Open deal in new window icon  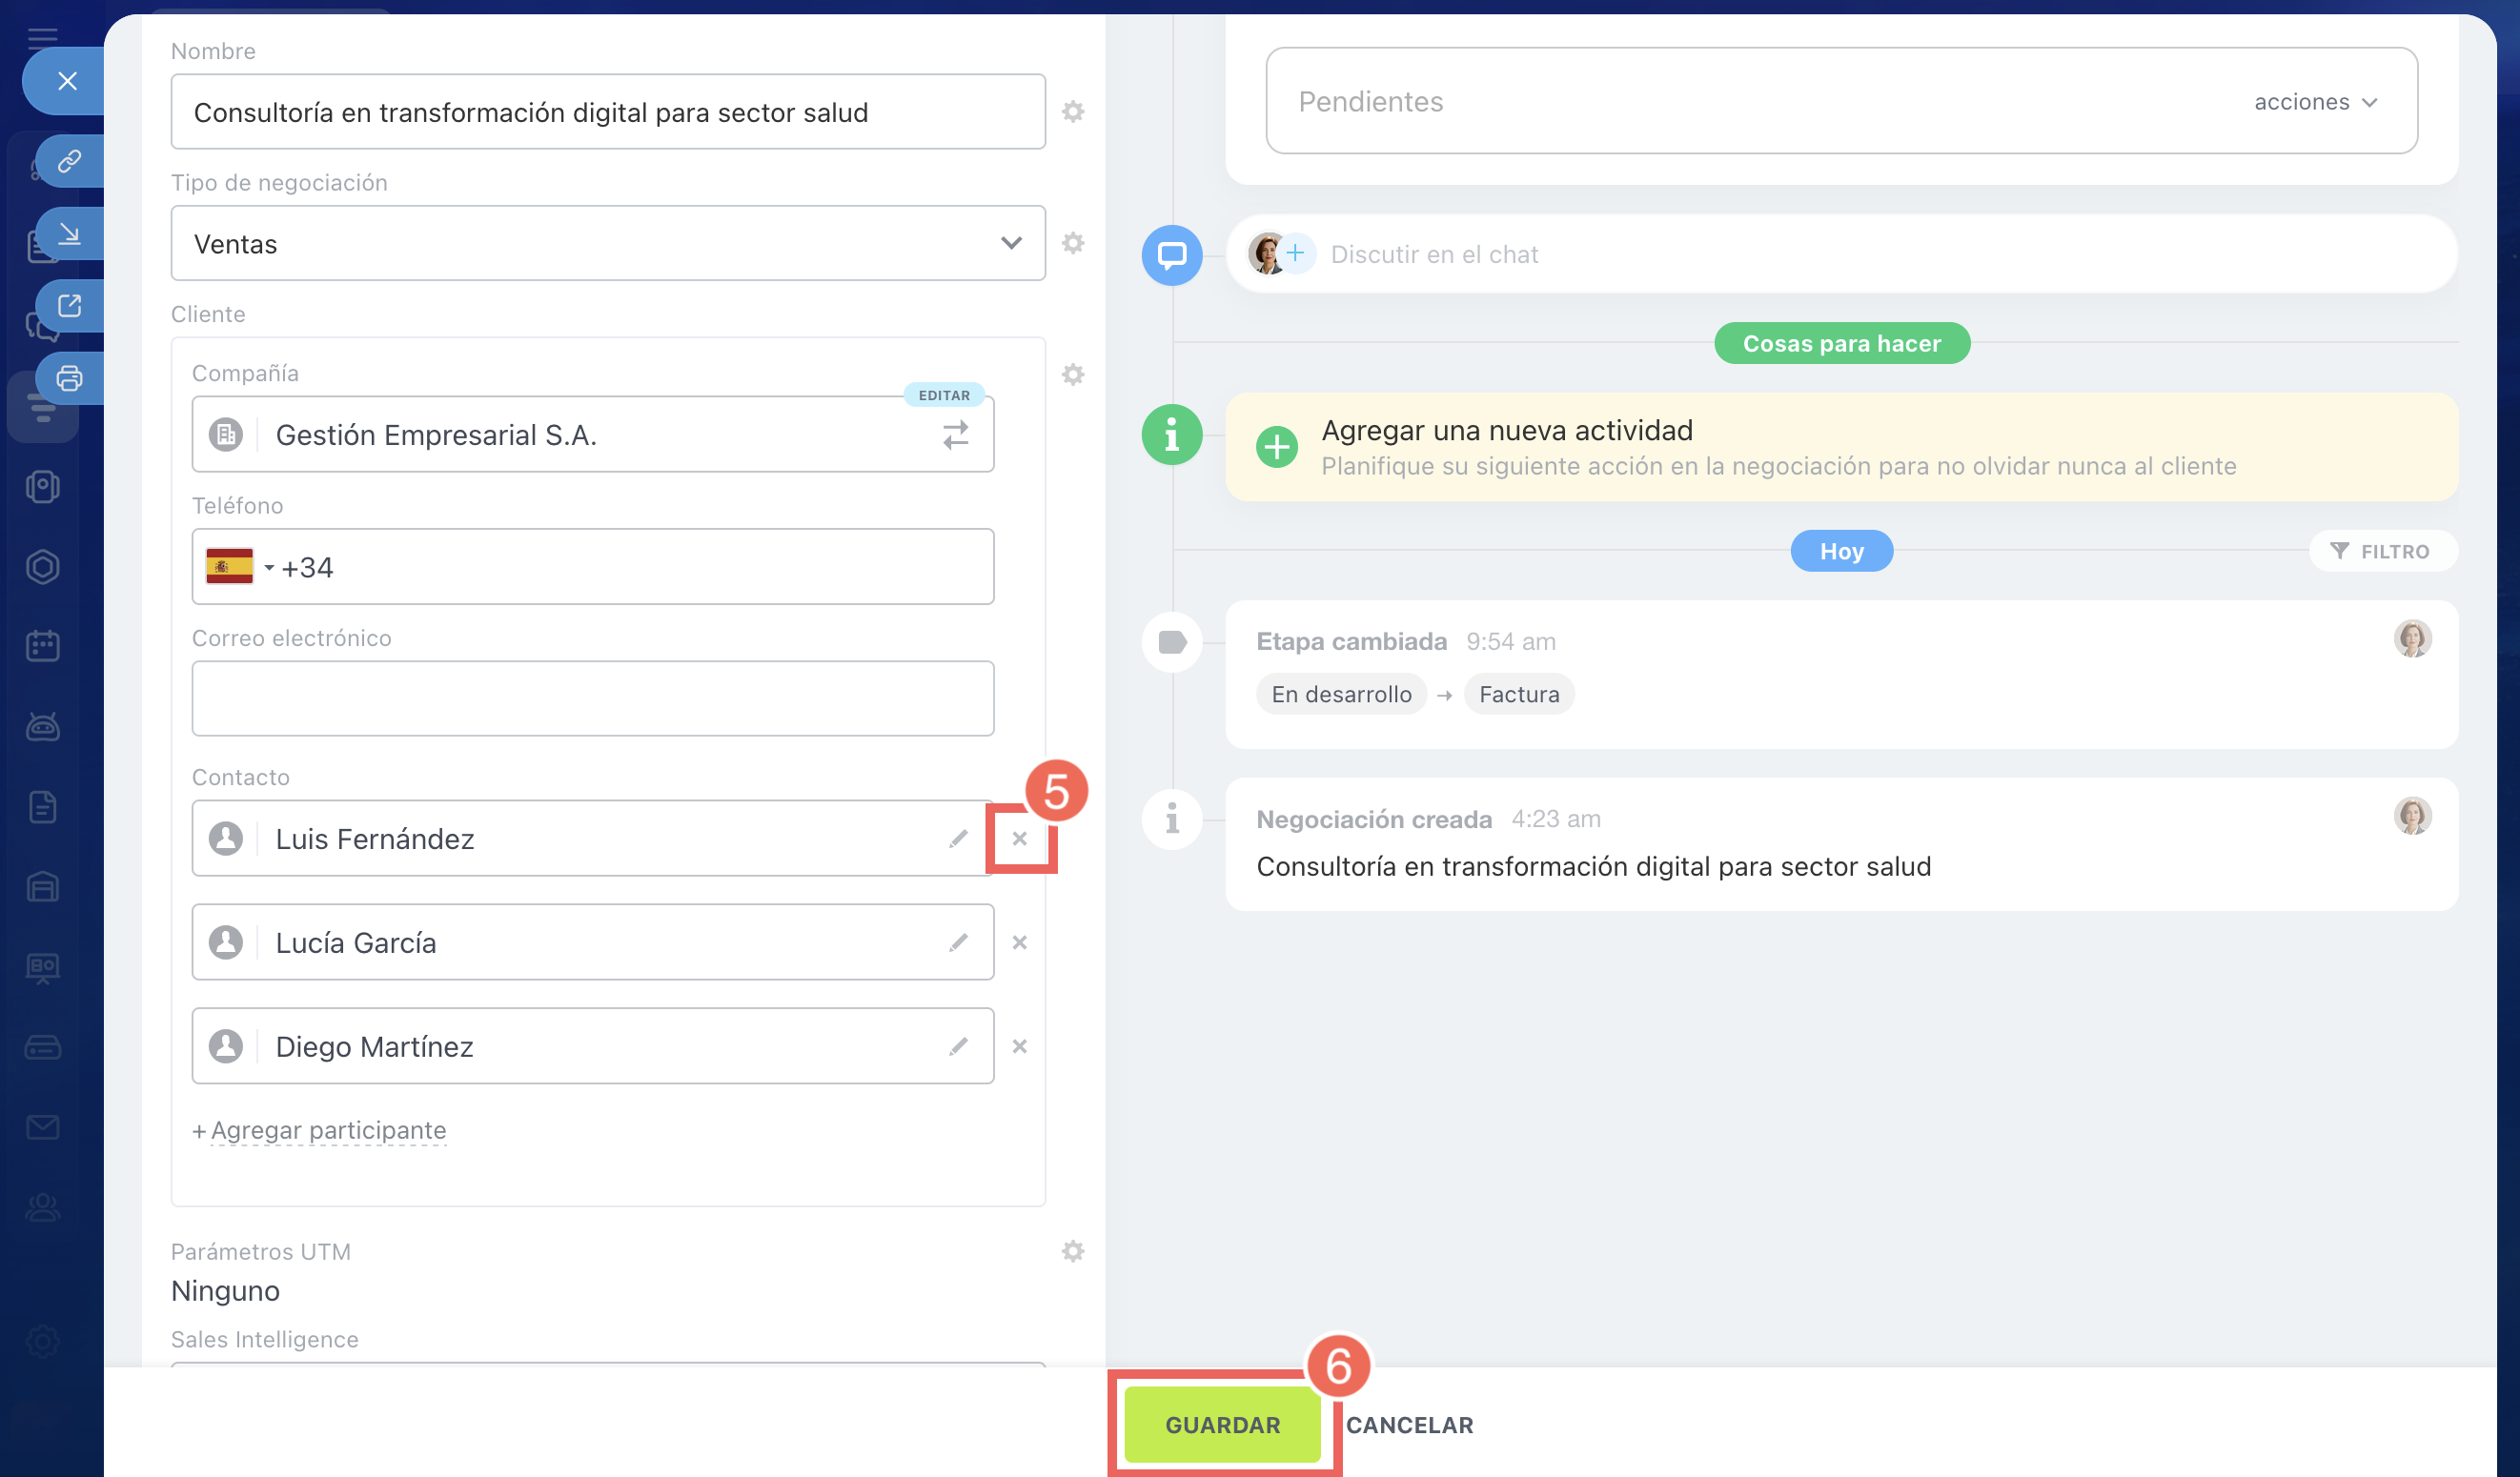(69, 306)
